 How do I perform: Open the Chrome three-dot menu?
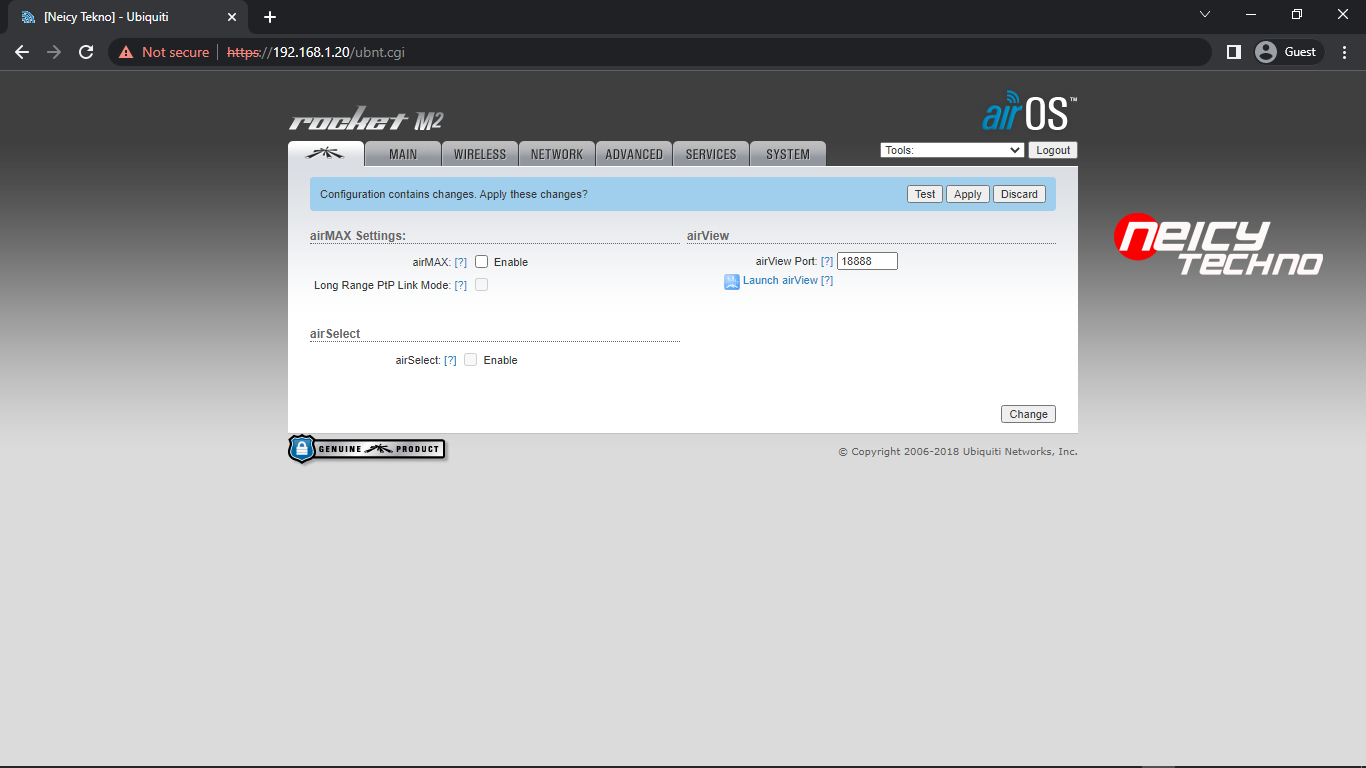[1344, 52]
